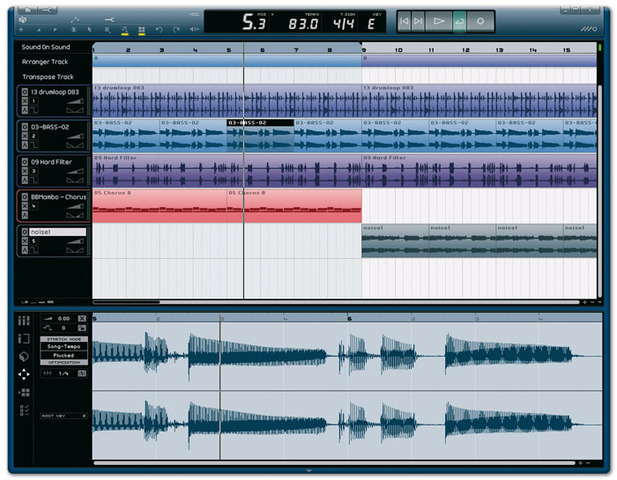
Task: Open the Media Bay cube icon
Action: (x=24, y=356)
